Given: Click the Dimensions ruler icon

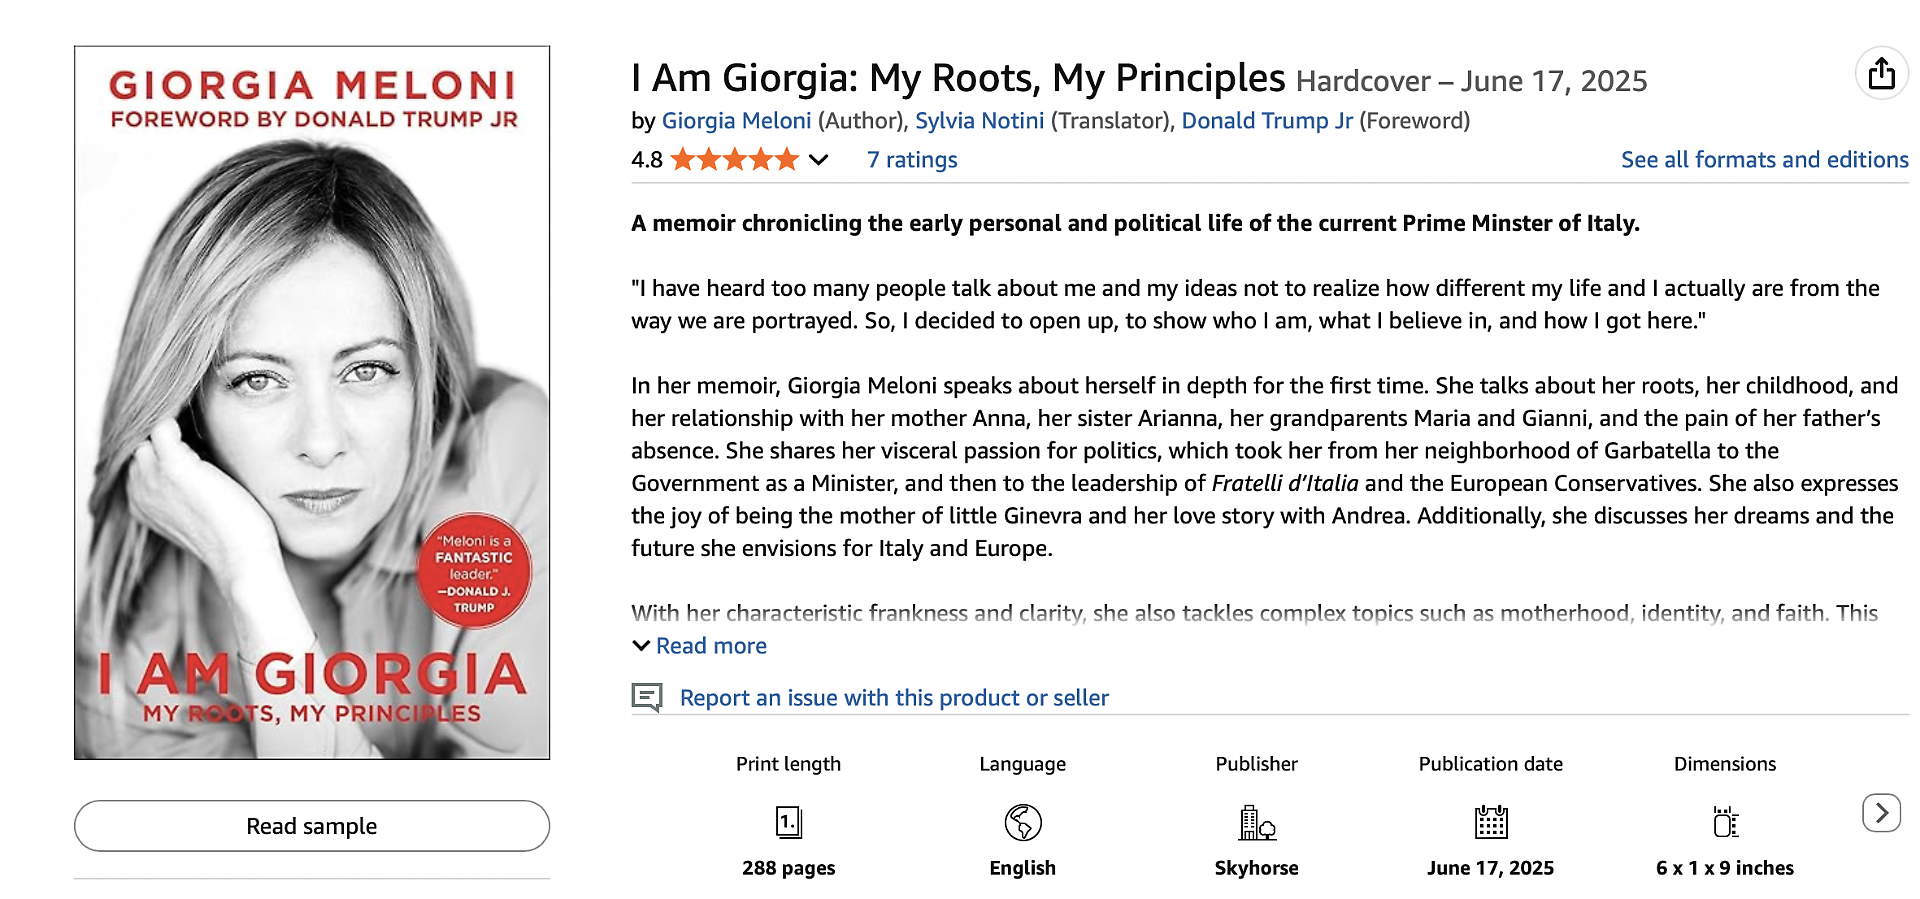Looking at the screenshot, I should (x=1725, y=822).
